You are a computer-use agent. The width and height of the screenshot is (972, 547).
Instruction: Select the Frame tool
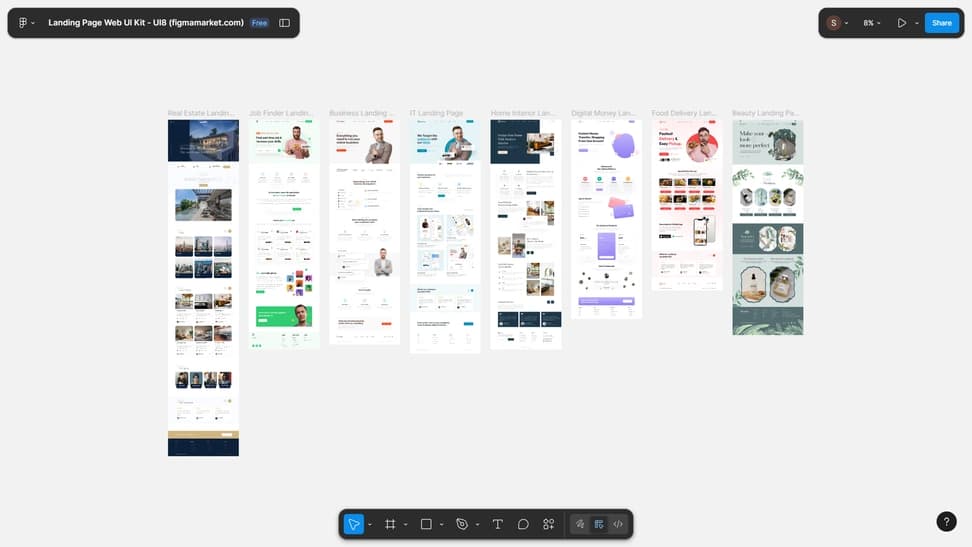tap(390, 524)
